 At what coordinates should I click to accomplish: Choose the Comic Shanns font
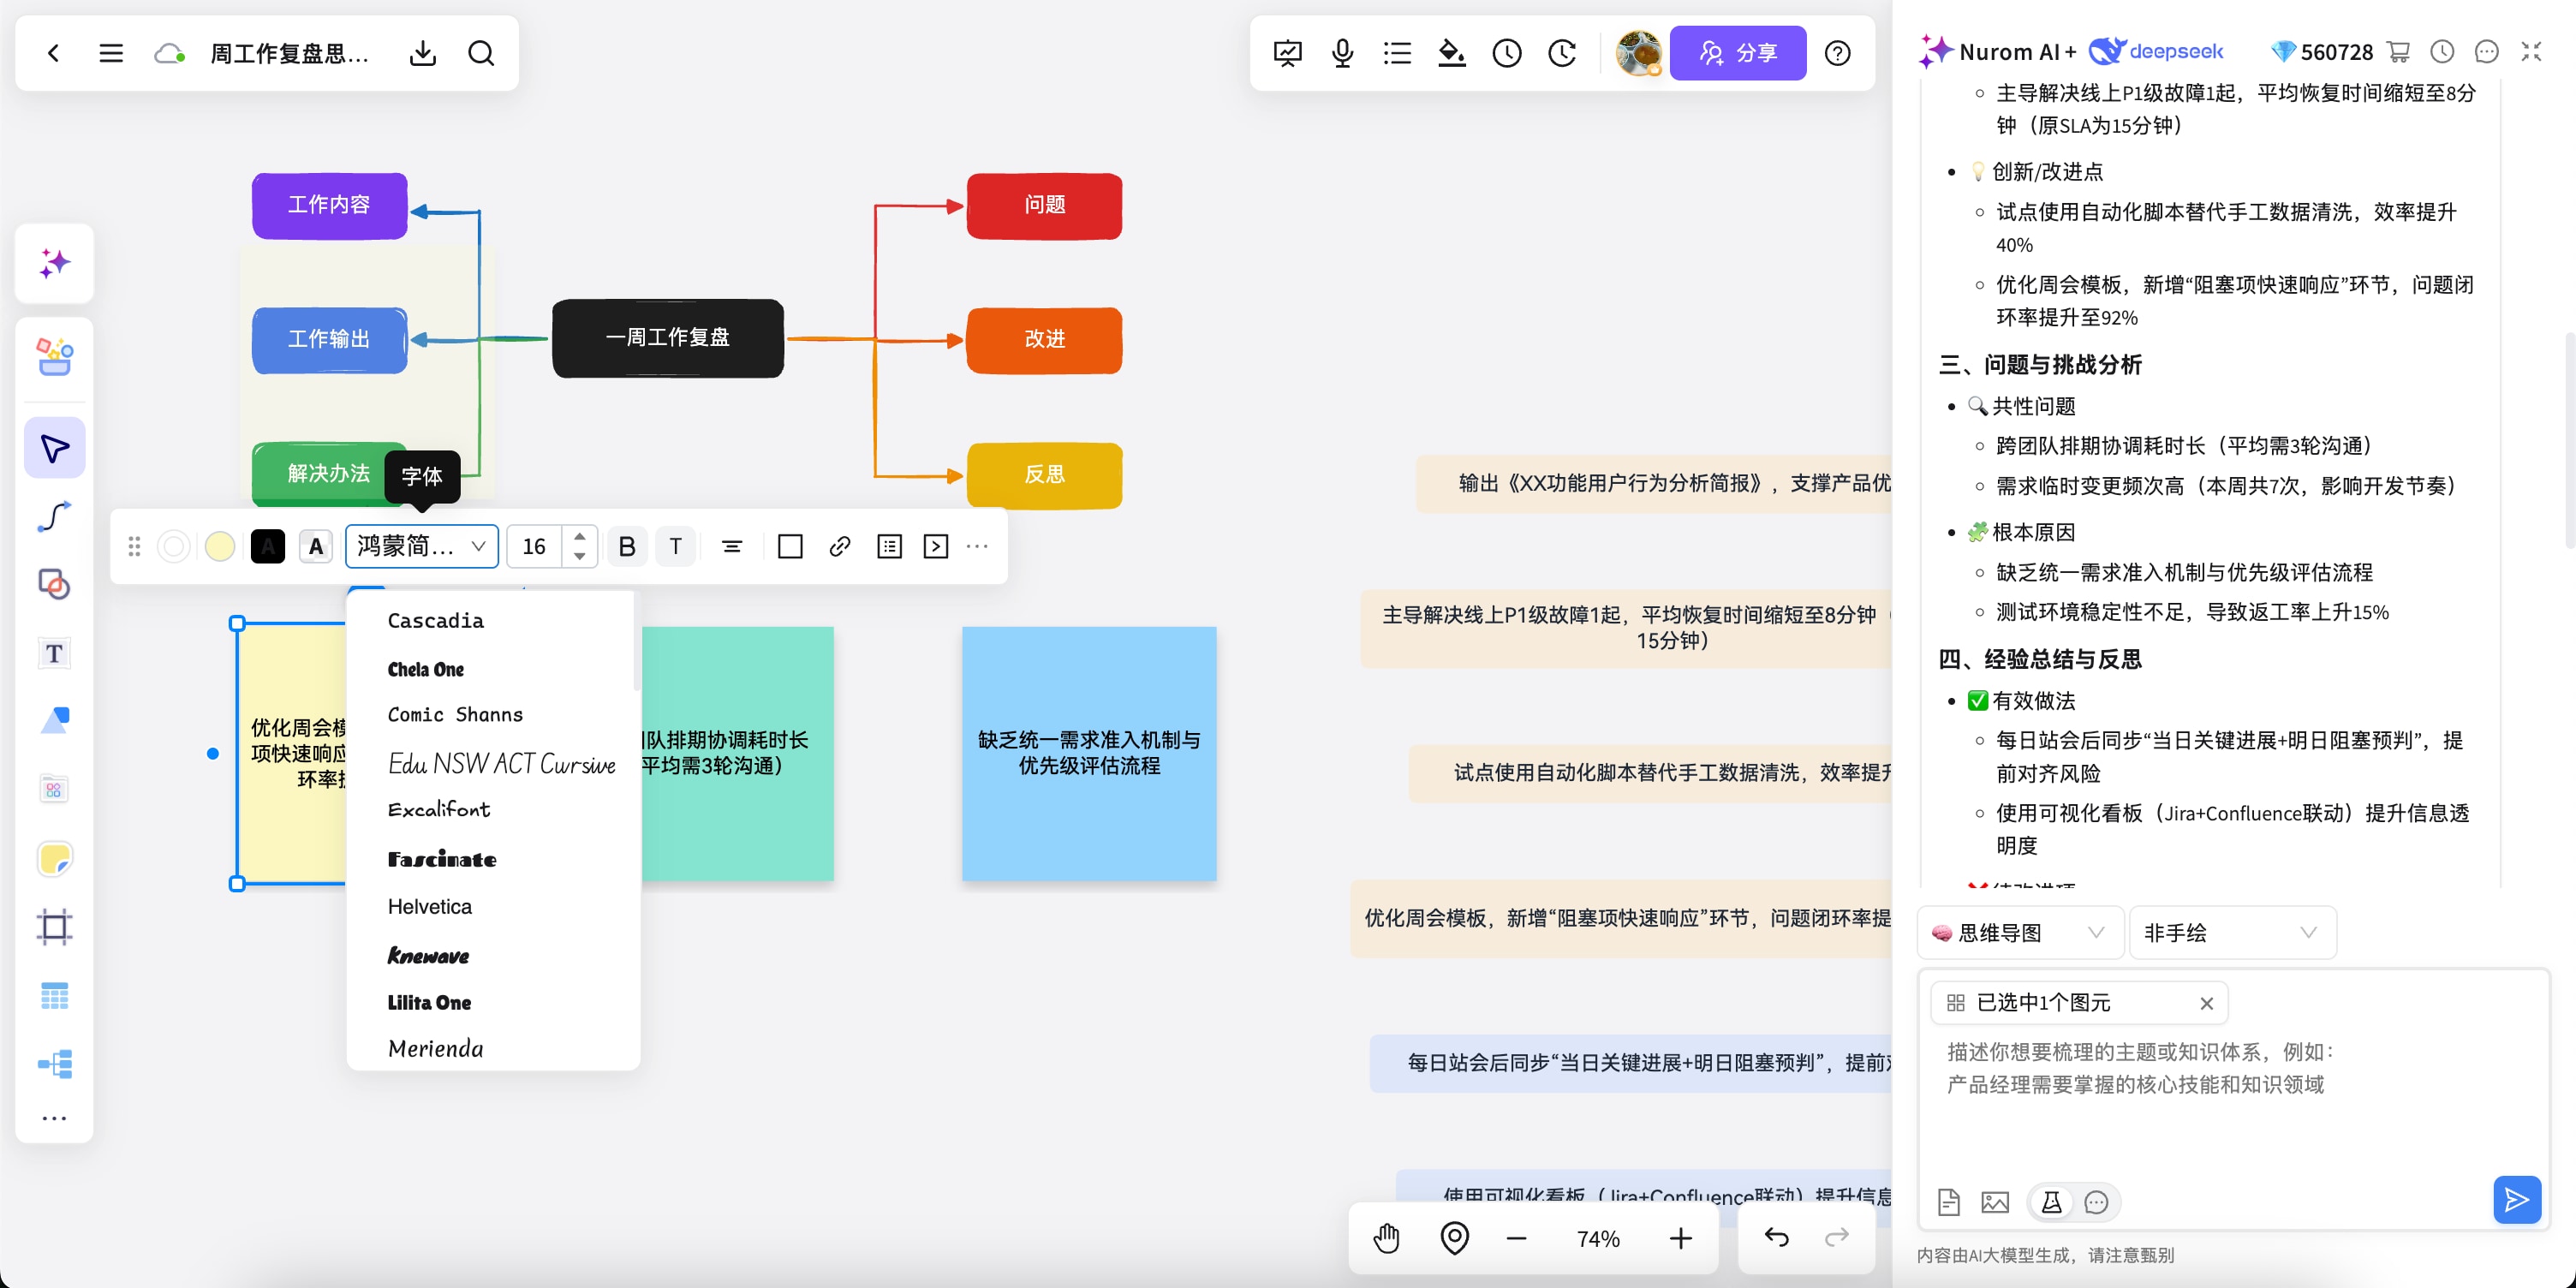tap(455, 715)
